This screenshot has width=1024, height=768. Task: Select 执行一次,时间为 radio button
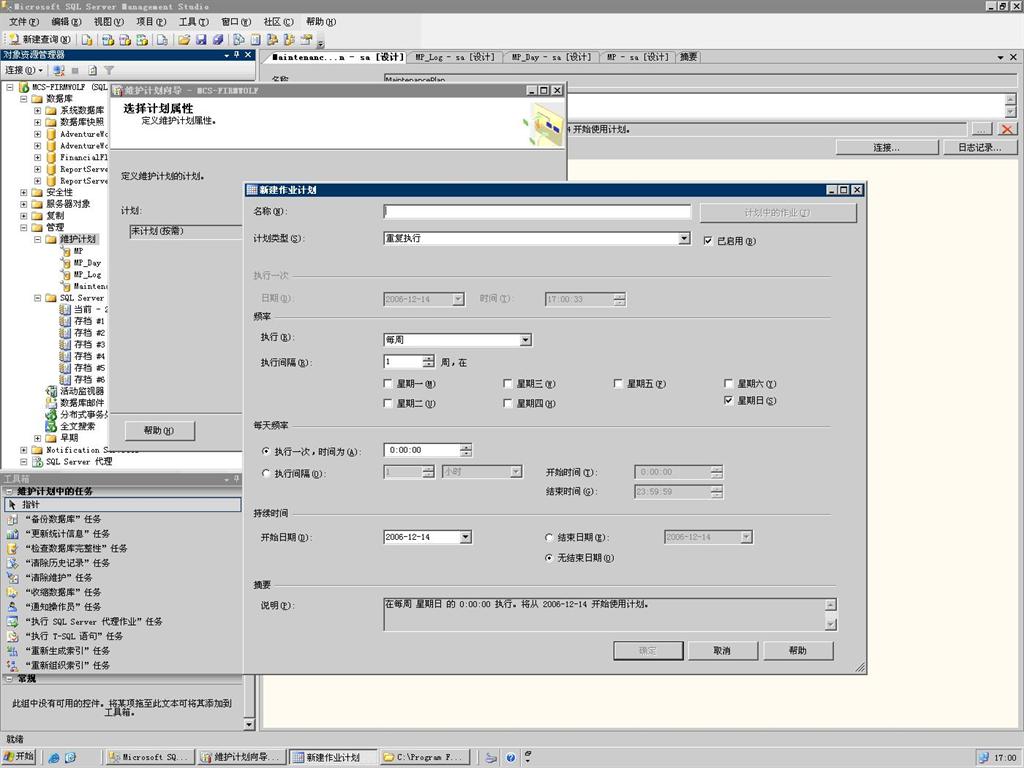[x=266, y=451]
